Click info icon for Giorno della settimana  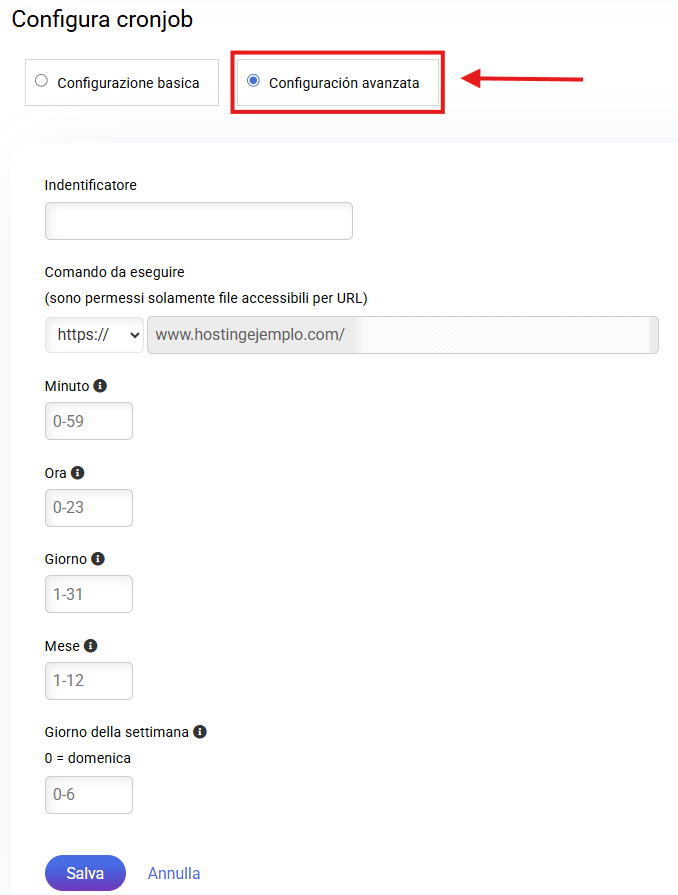pos(200,732)
